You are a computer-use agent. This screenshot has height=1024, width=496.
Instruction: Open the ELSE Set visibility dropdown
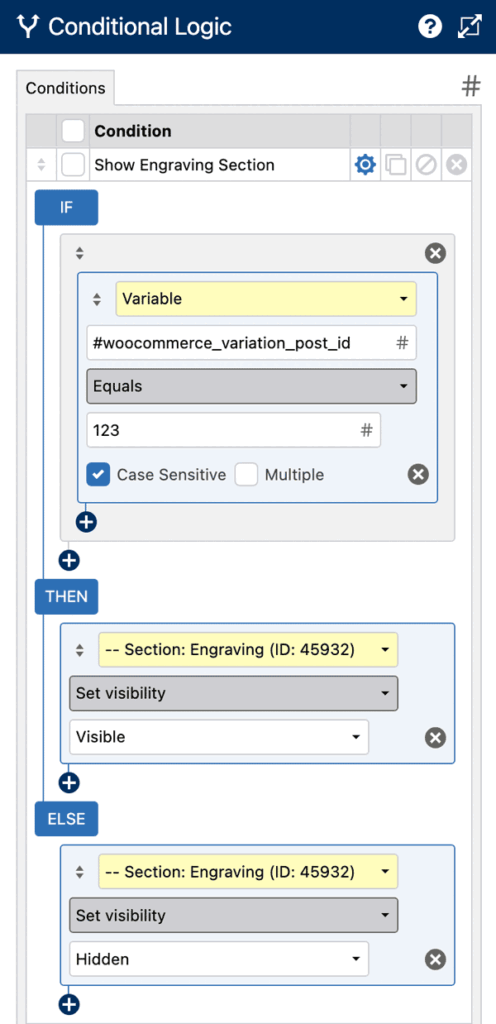(234, 916)
